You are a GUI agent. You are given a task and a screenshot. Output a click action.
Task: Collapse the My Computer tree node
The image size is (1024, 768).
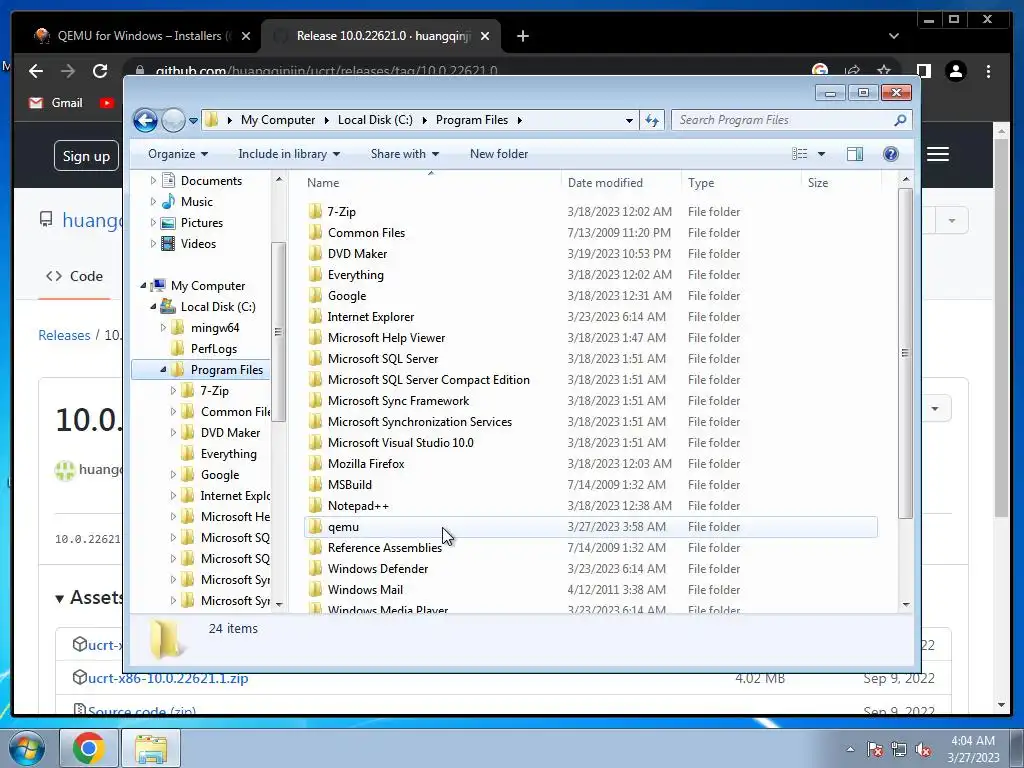[x=143, y=285]
